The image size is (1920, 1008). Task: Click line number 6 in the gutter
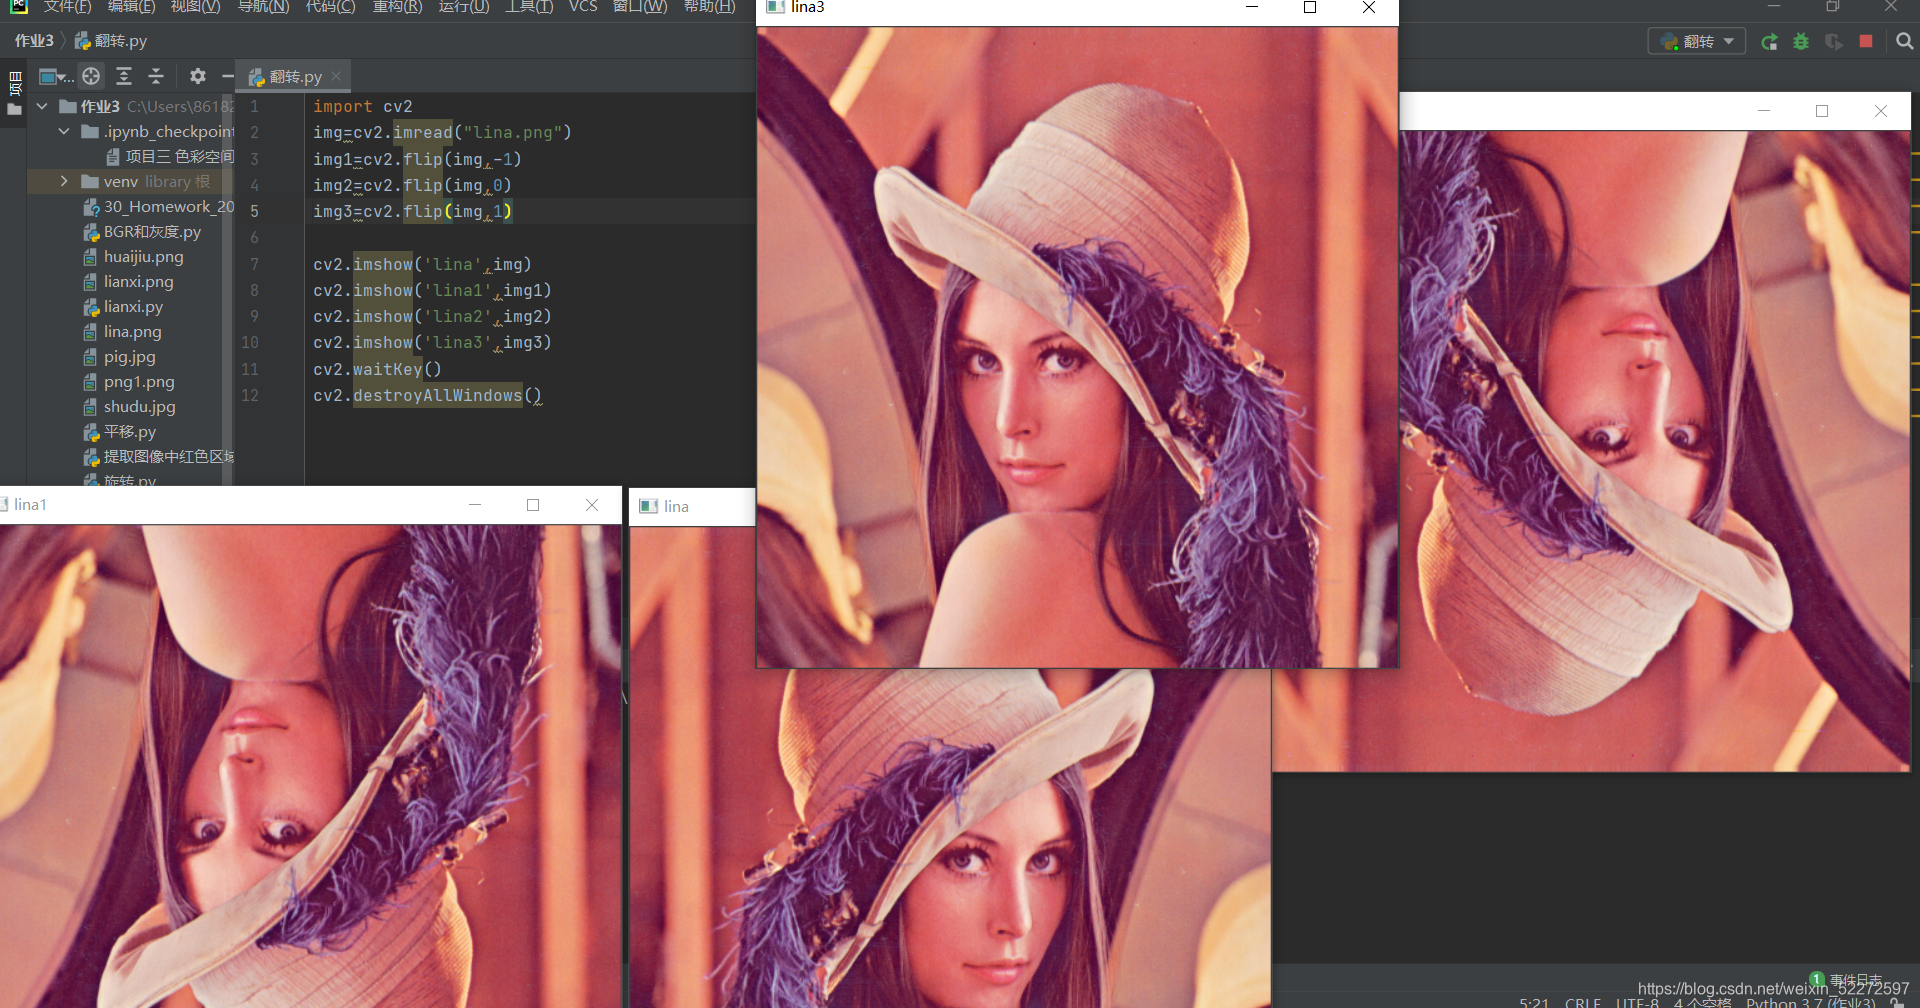click(x=254, y=238)
